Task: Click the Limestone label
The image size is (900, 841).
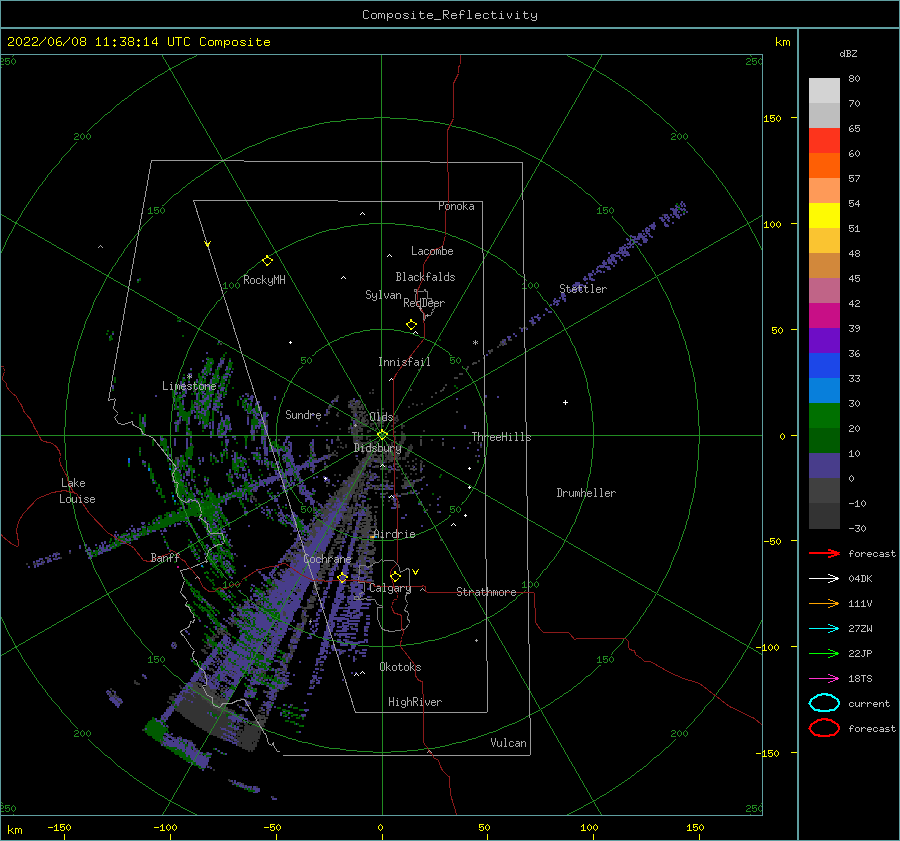Action: coord(189,386)
